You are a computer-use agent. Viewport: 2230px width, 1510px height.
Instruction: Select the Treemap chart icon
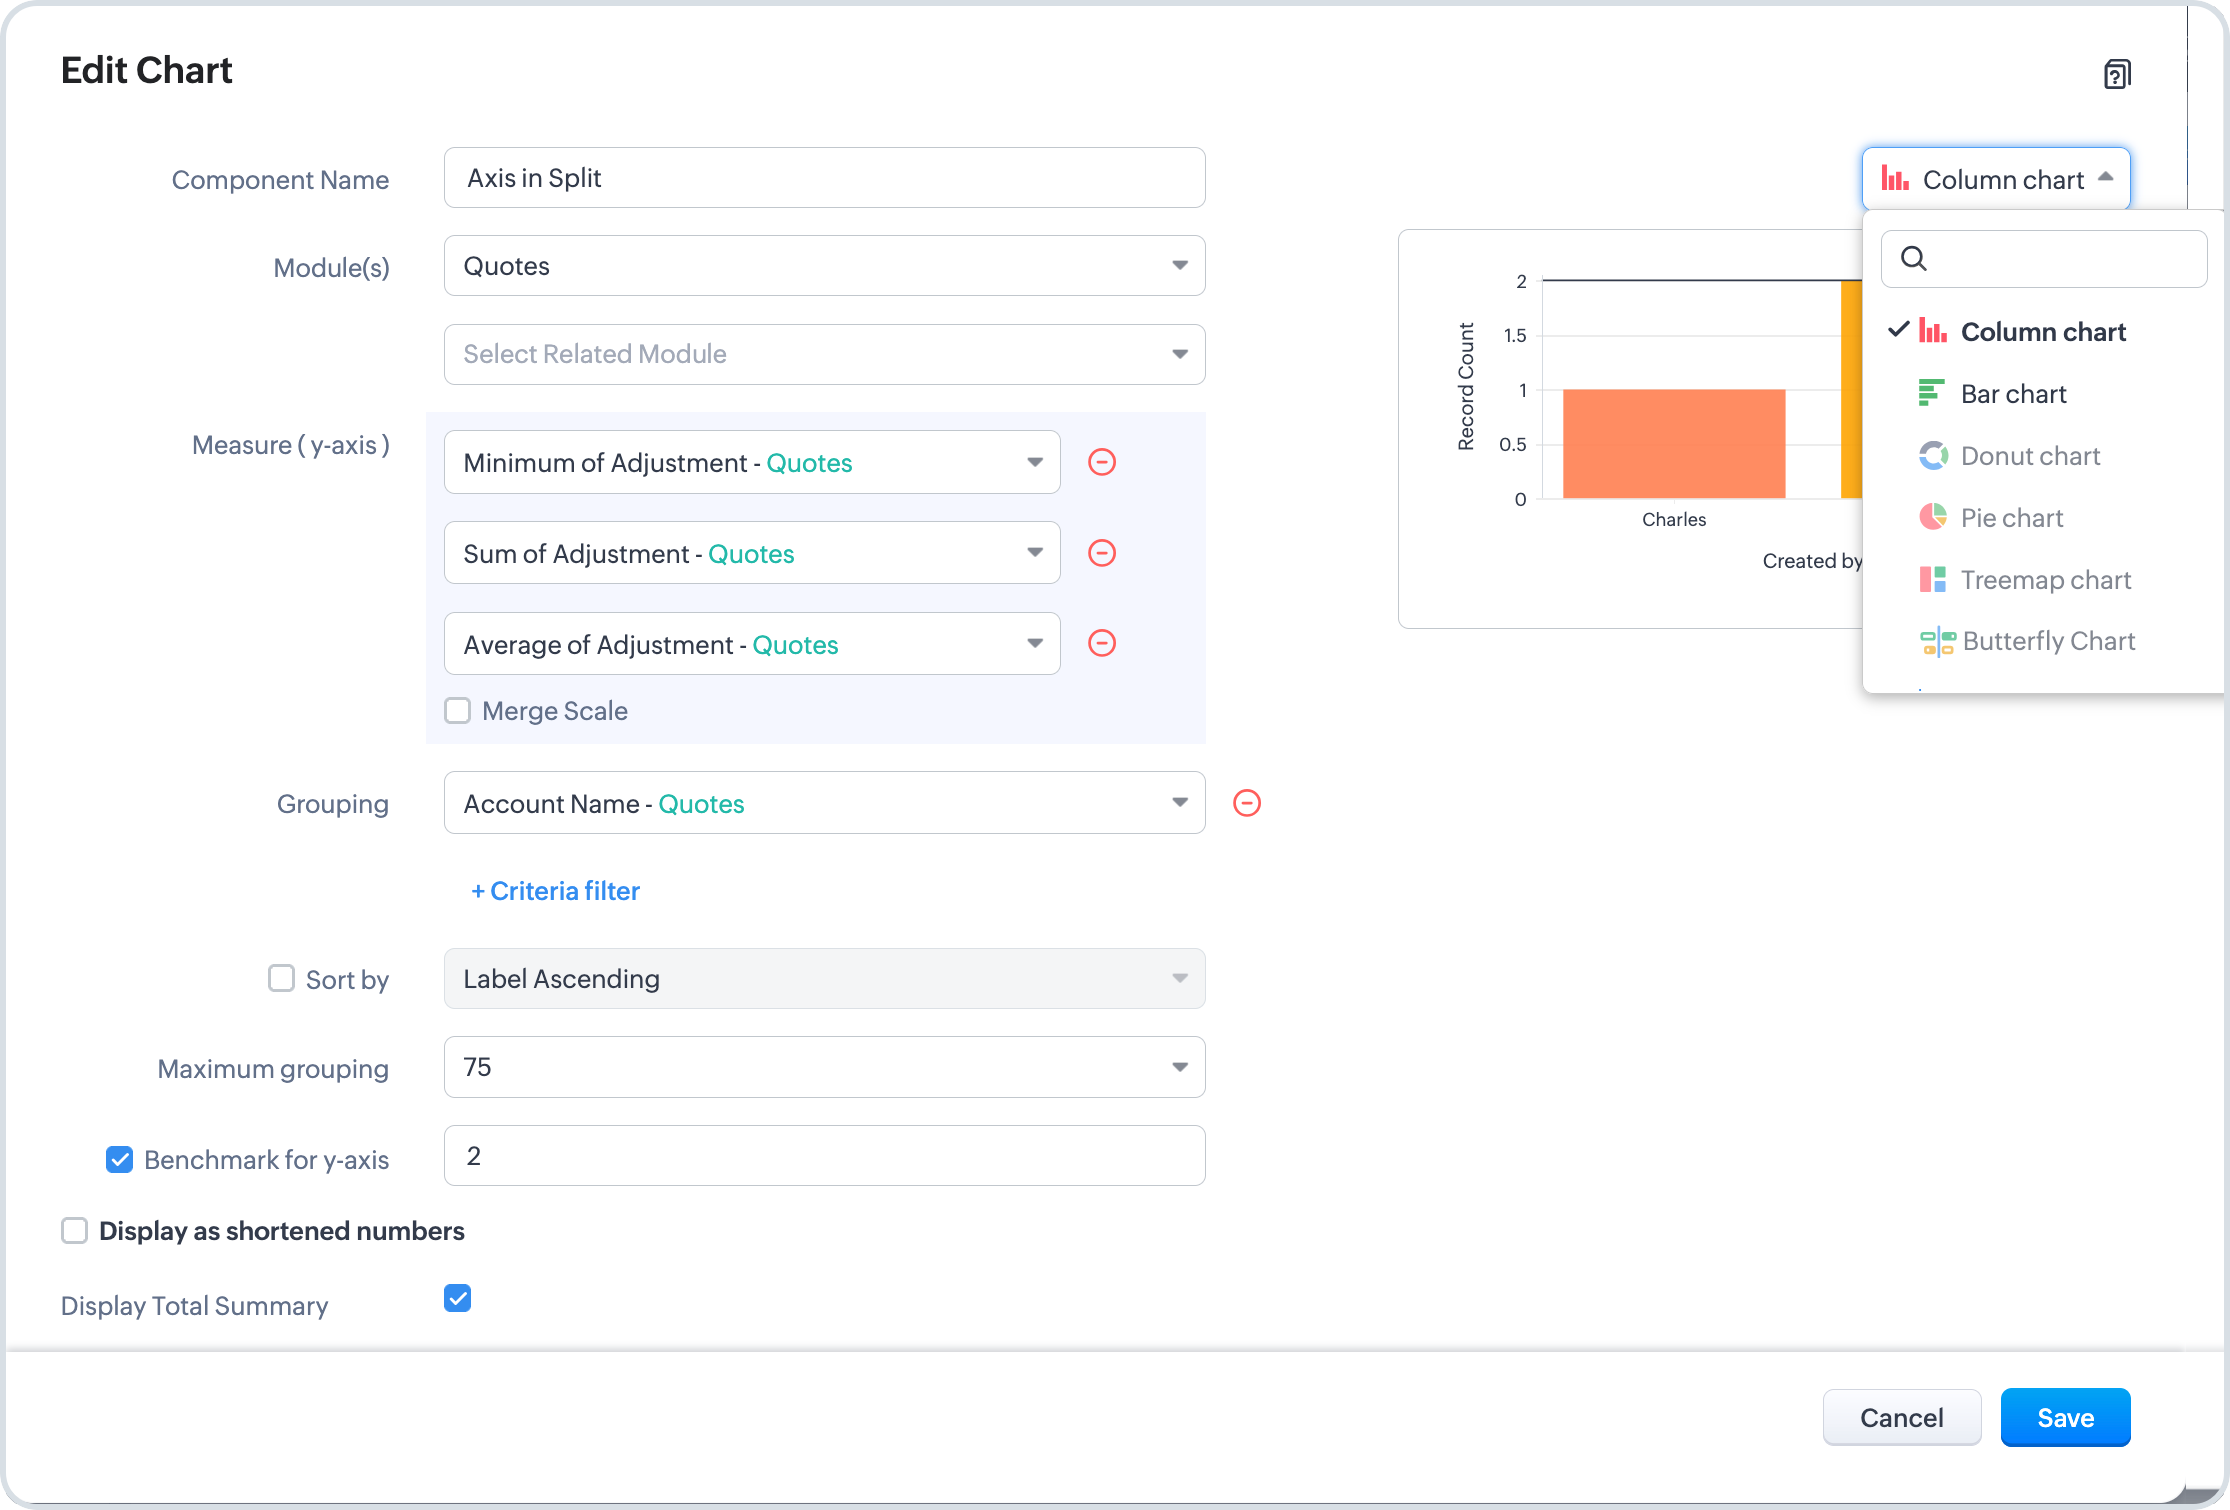1932,579
